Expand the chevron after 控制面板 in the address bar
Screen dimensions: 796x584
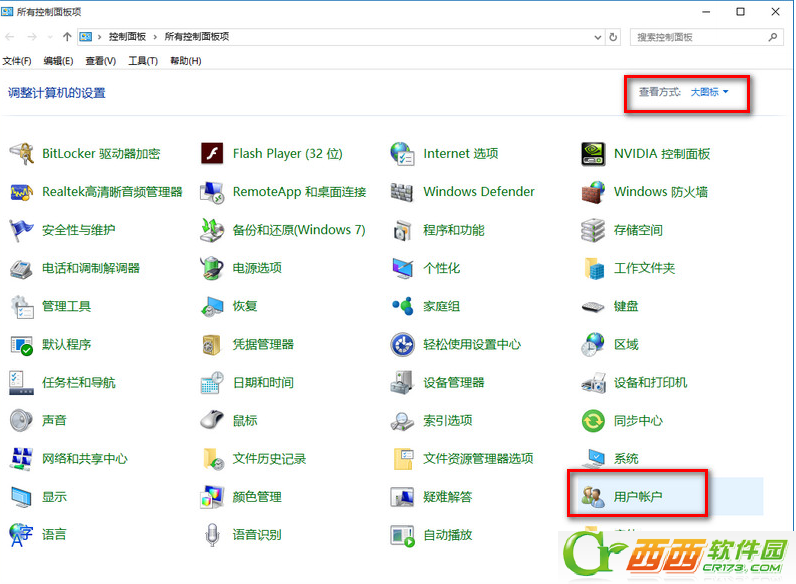pyautogui.click(x=155, y=37)
